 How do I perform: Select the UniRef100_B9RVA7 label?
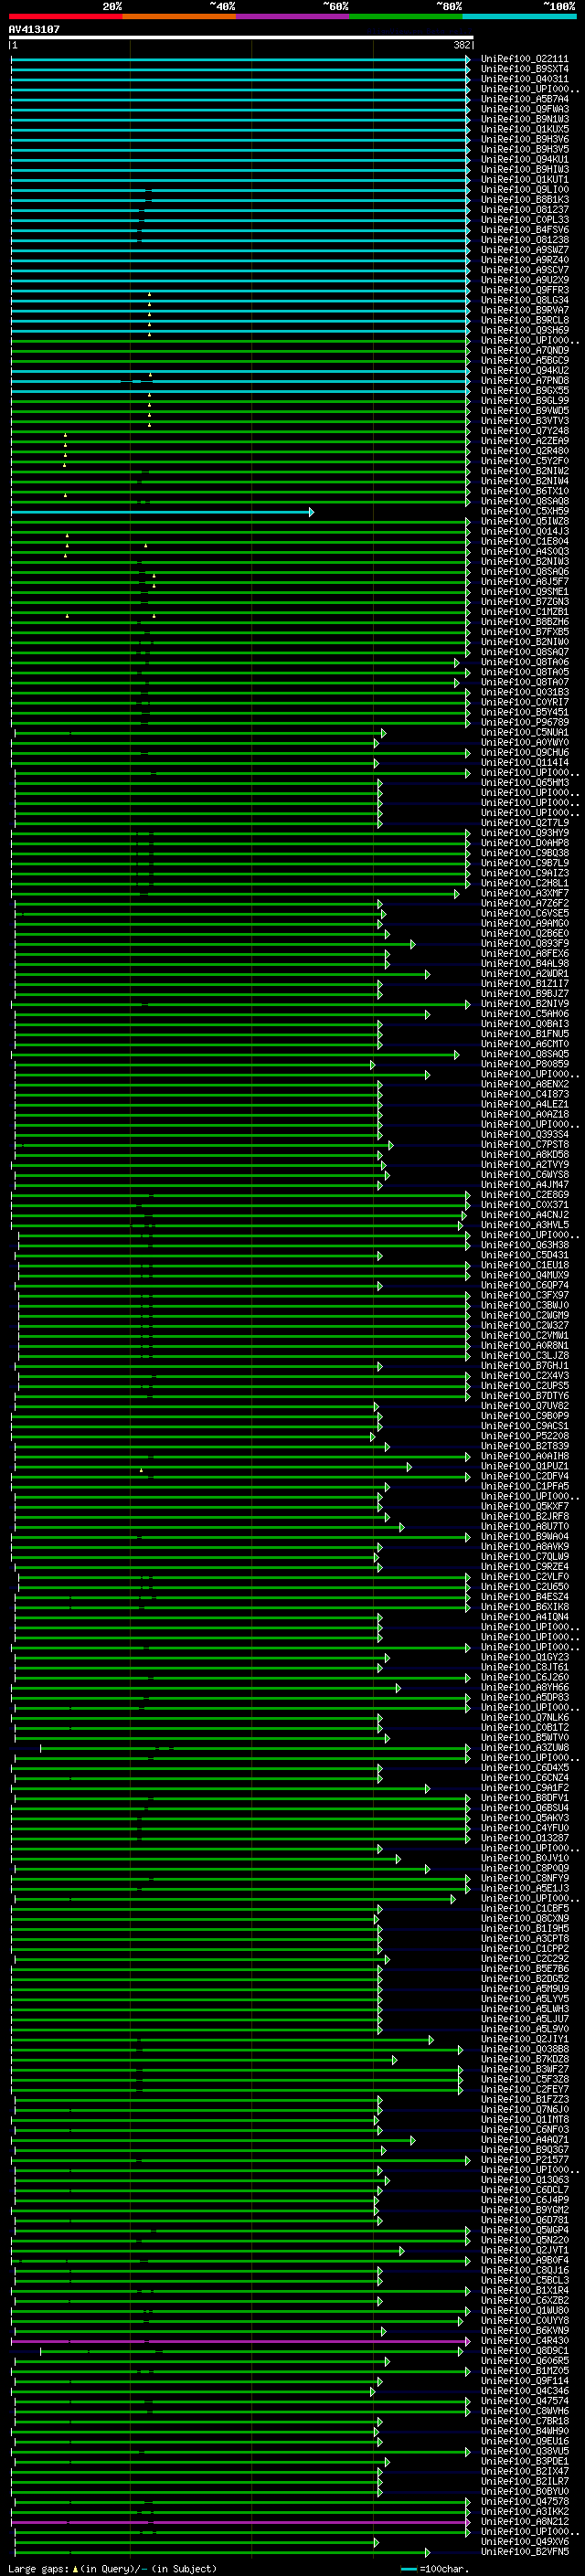point(525,310)
